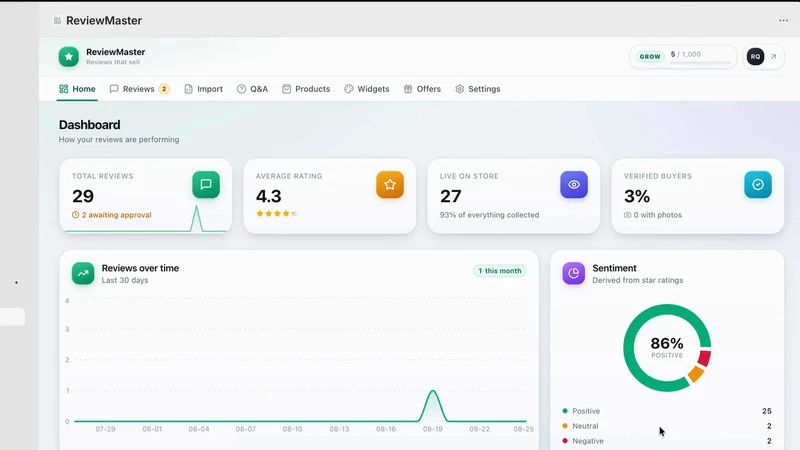800x450 pixels.
Task: Click the Positive count 25
Action: [766, 411]
